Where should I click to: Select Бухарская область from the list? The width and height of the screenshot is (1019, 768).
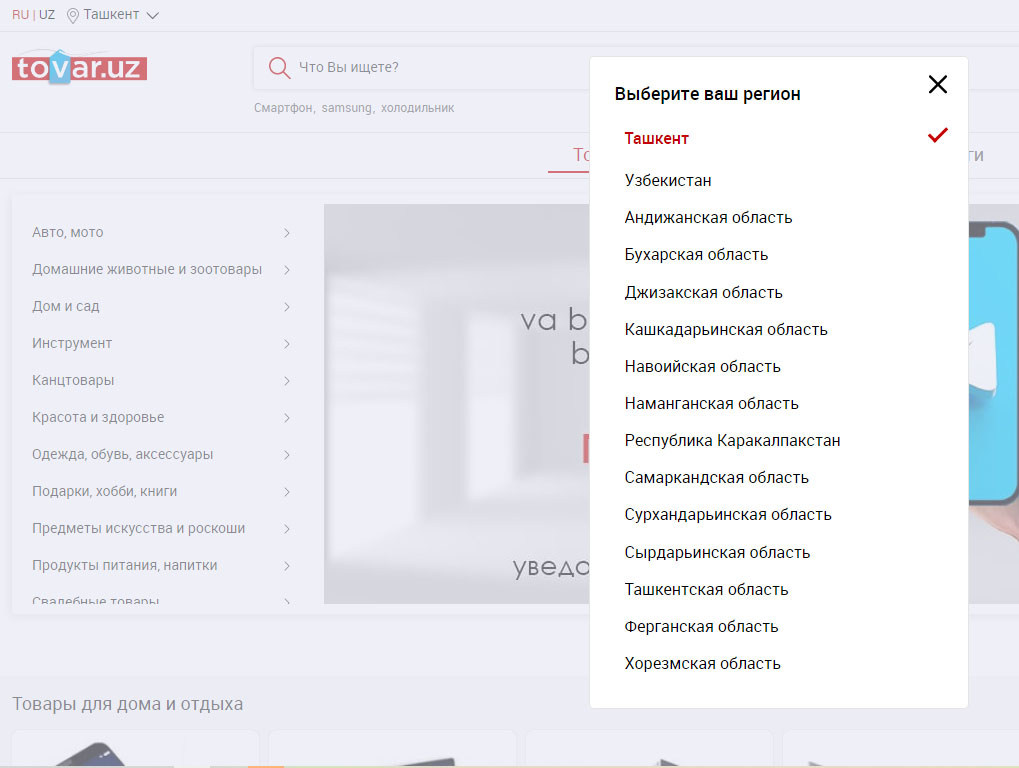[696, 255]
